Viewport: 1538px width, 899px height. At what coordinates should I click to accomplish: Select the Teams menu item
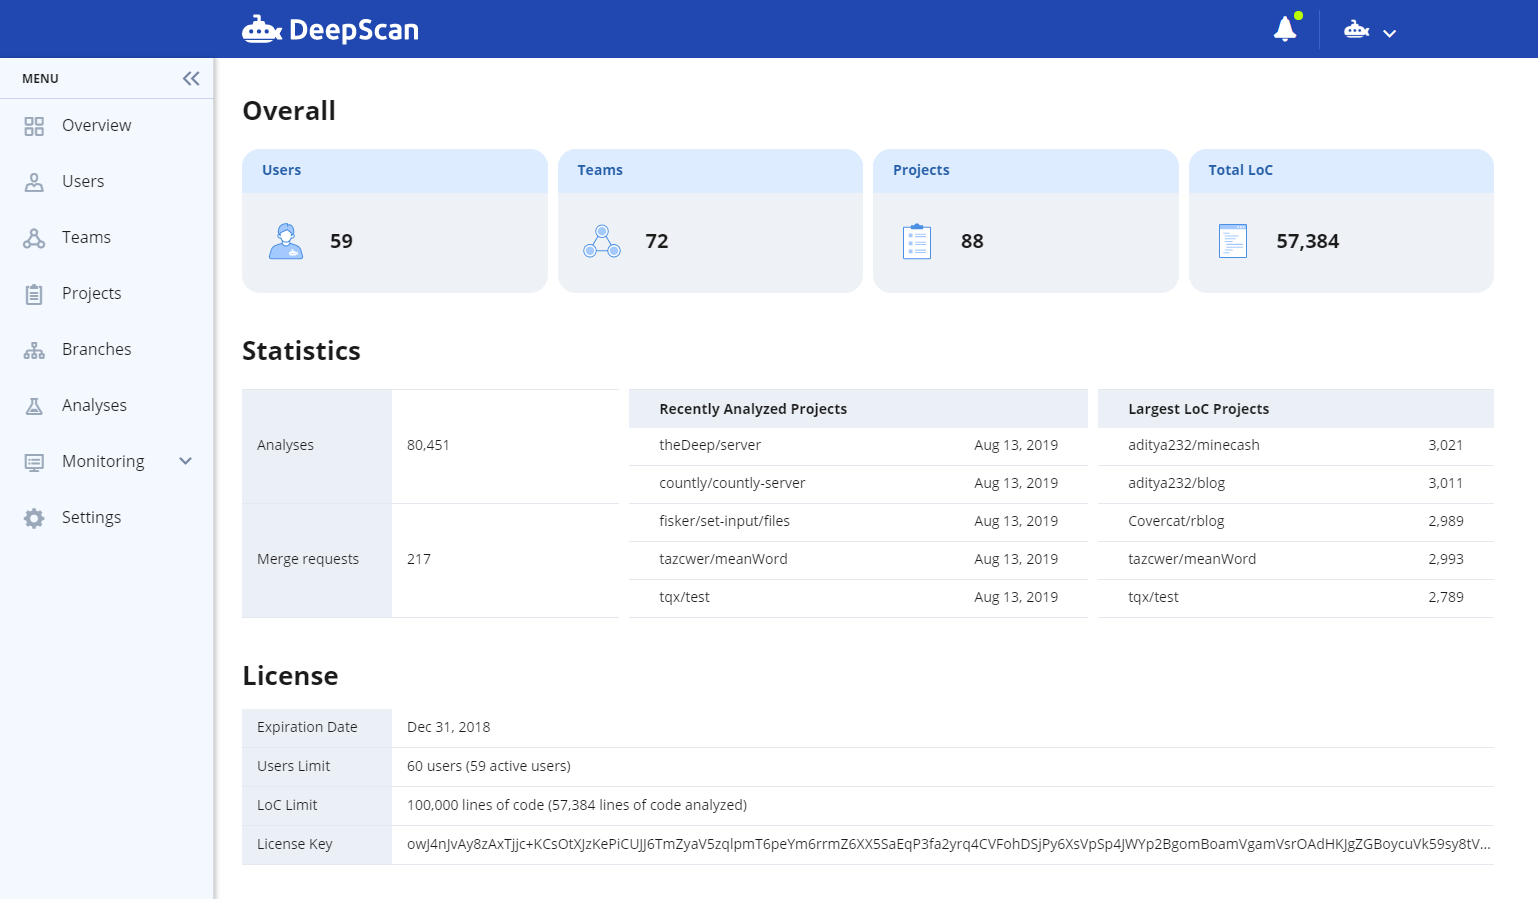pos(86,237)
